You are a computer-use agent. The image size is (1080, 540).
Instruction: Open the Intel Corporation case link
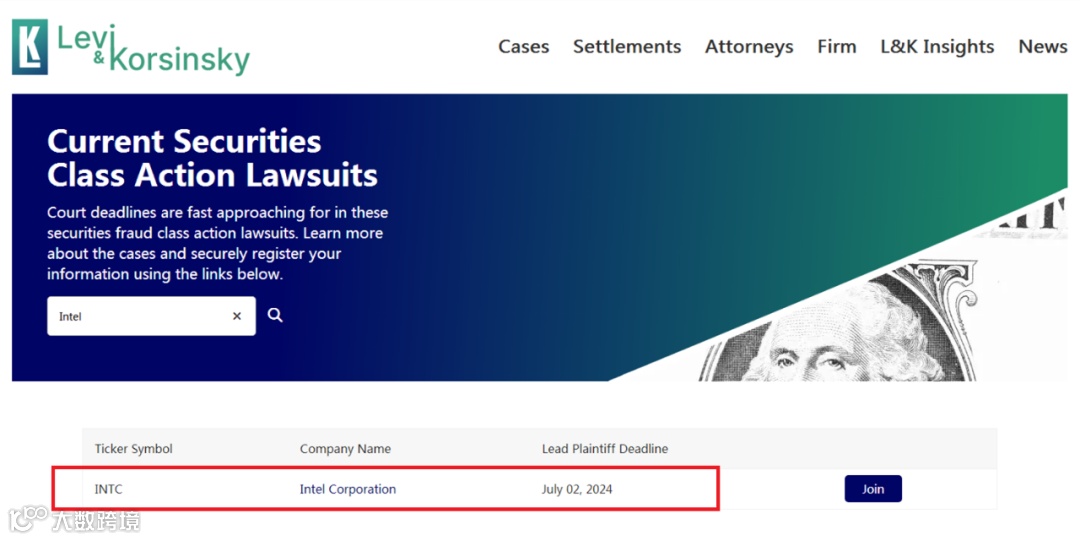pos(348,489)
